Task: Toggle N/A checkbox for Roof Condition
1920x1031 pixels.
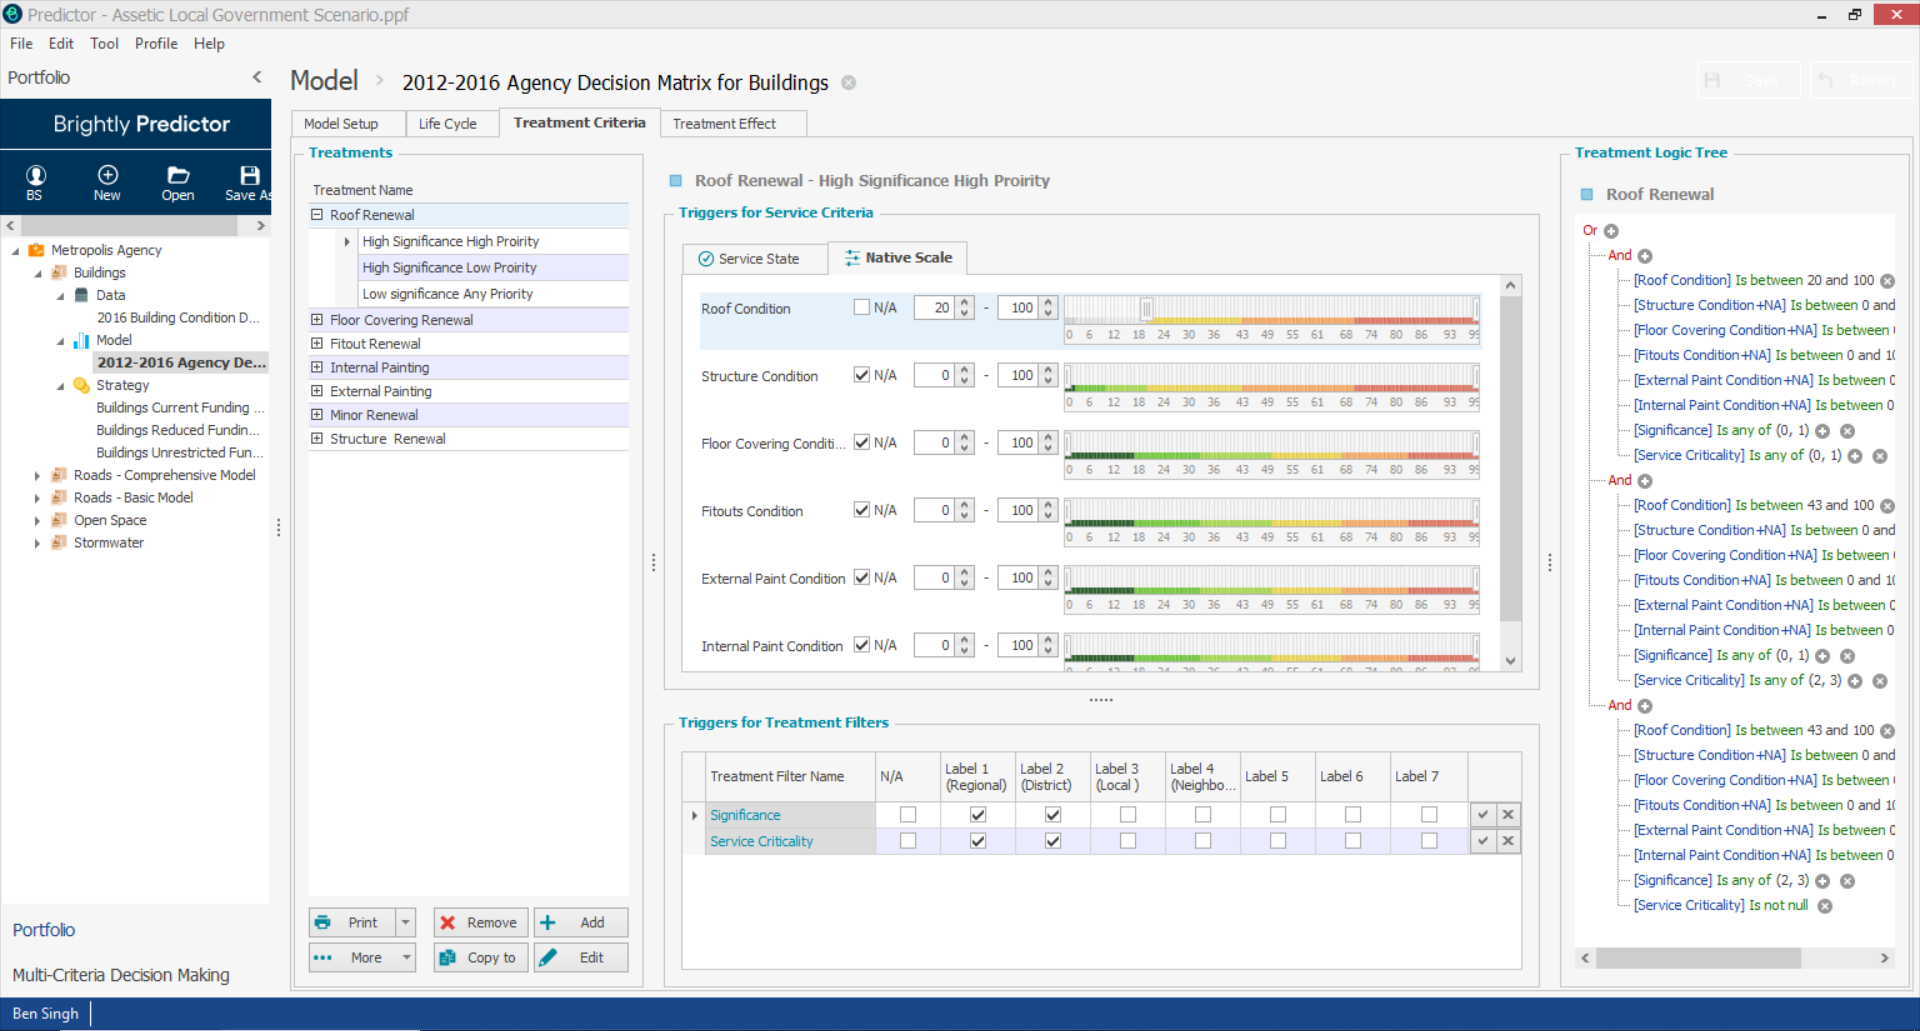Action: pyautogui.click(x=861, y=307)
